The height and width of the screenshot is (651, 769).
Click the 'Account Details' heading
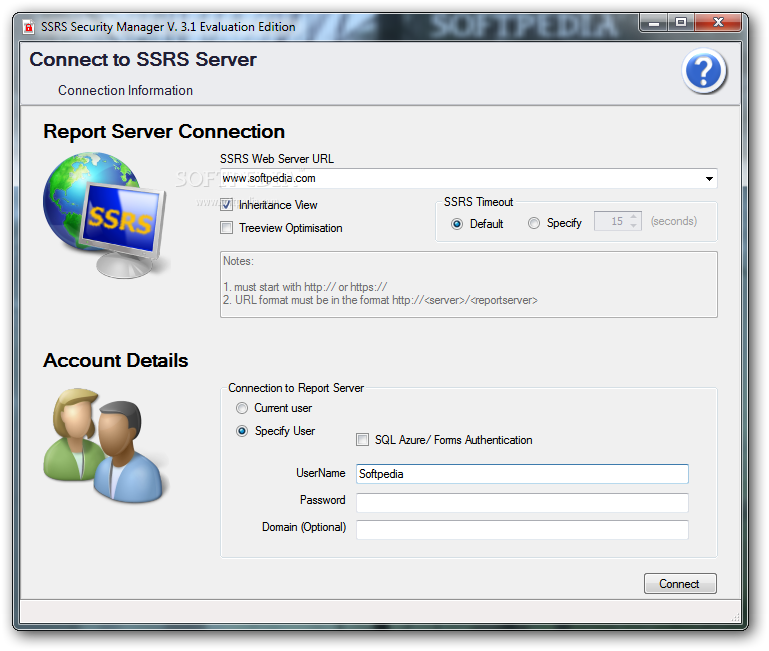tap(116, 361)
